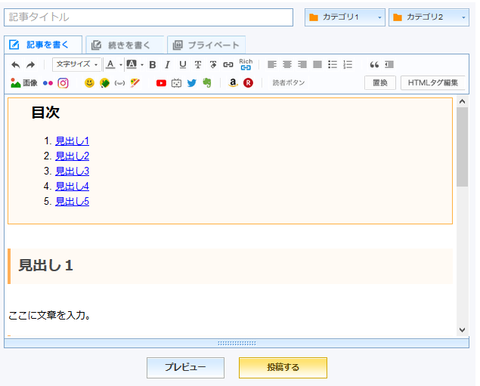The width and height of the screenshot is (480, 386).
Task: Insert a blockquote
Action: pos(374,65)
